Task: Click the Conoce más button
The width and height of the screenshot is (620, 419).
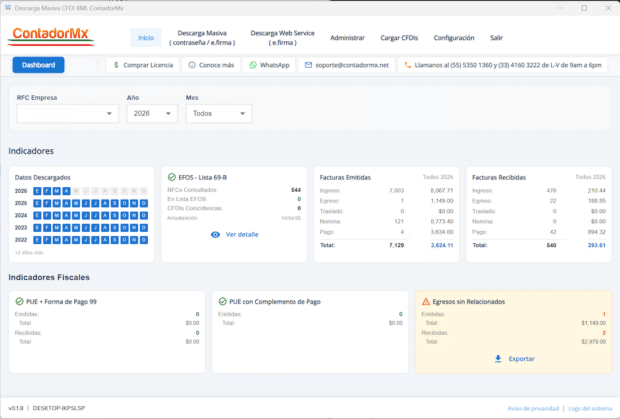Action: [x=211, y=65]
